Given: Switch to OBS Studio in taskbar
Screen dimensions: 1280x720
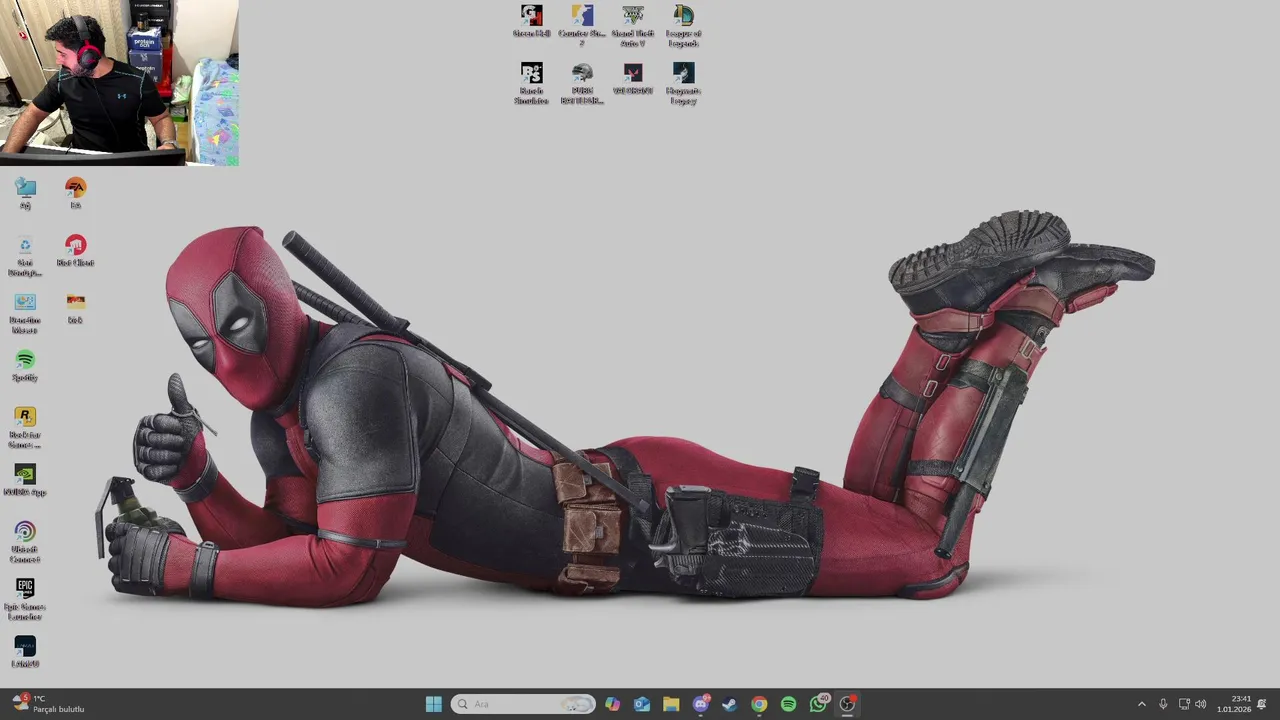Looking at the screenshot, I should (847, 704).
